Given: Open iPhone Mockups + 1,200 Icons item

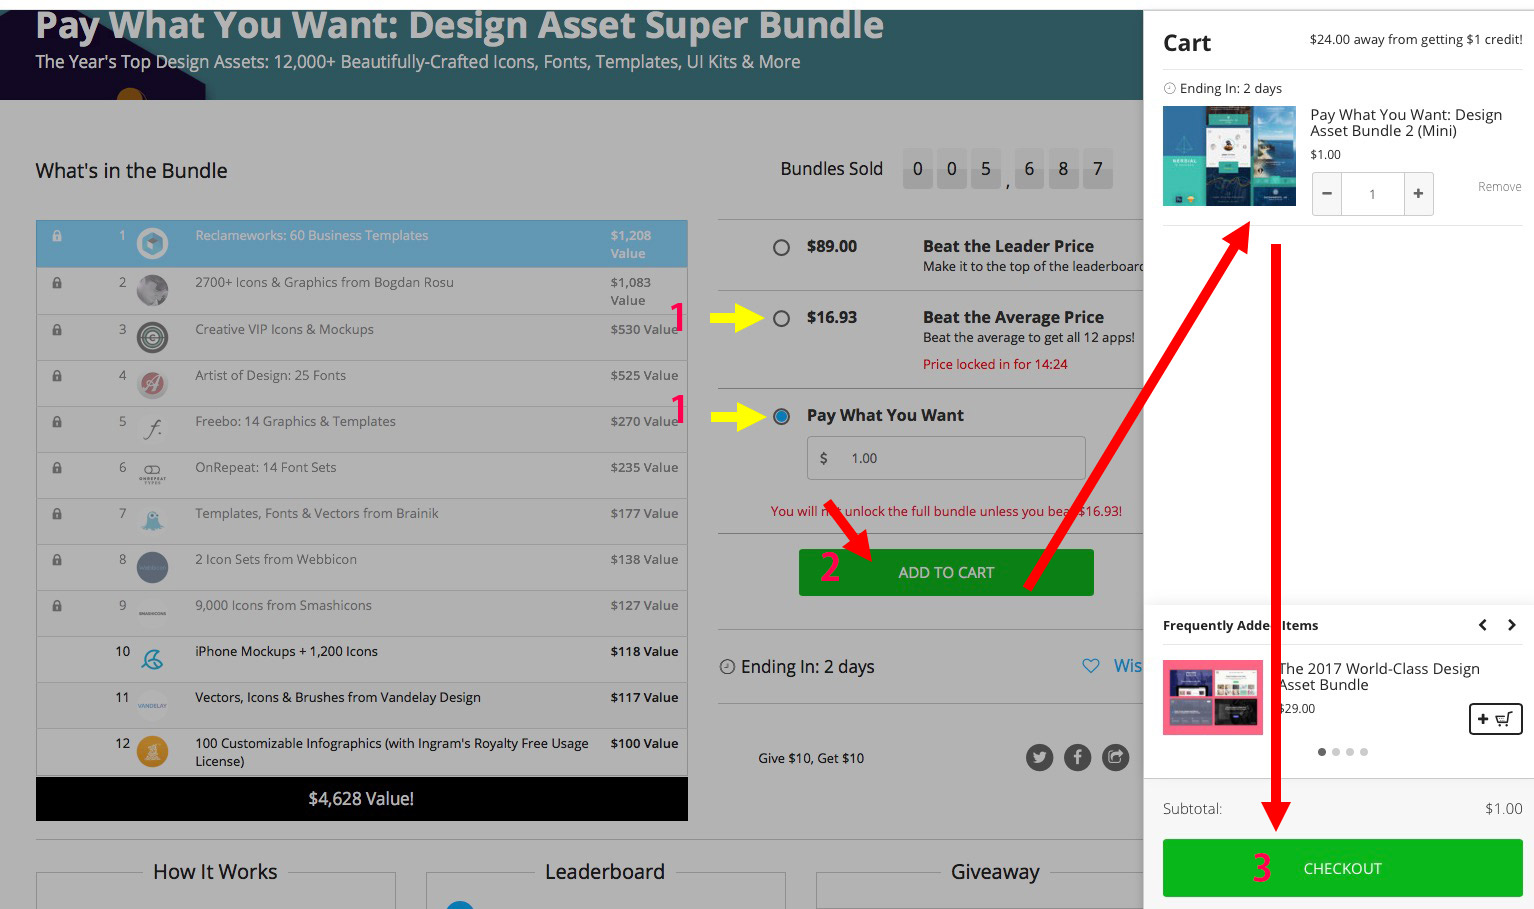Looking at the screenshot, I should 286,652.
